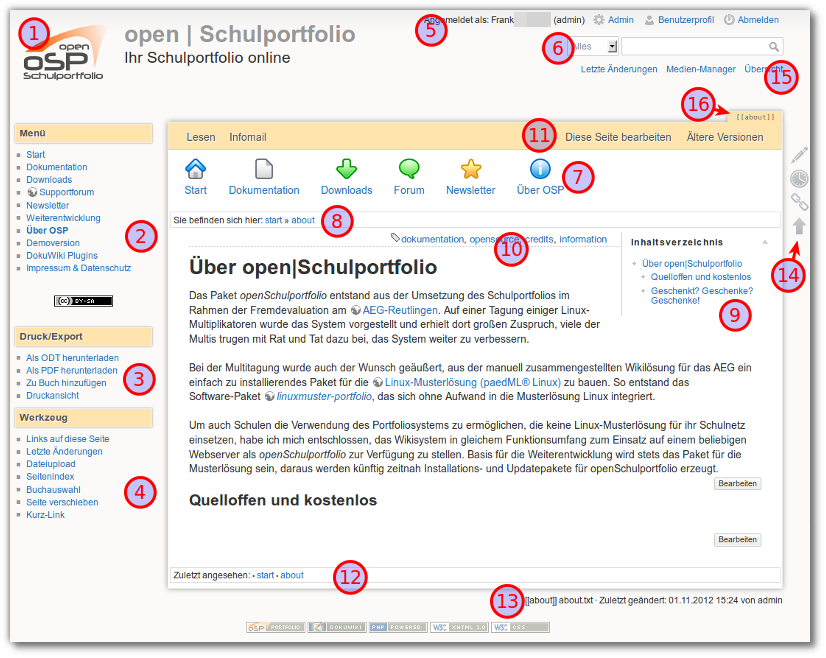This screenshot has height=658, width=826.
Task: Jump to top with the up-arrow icon
Action: click(799, 227)
